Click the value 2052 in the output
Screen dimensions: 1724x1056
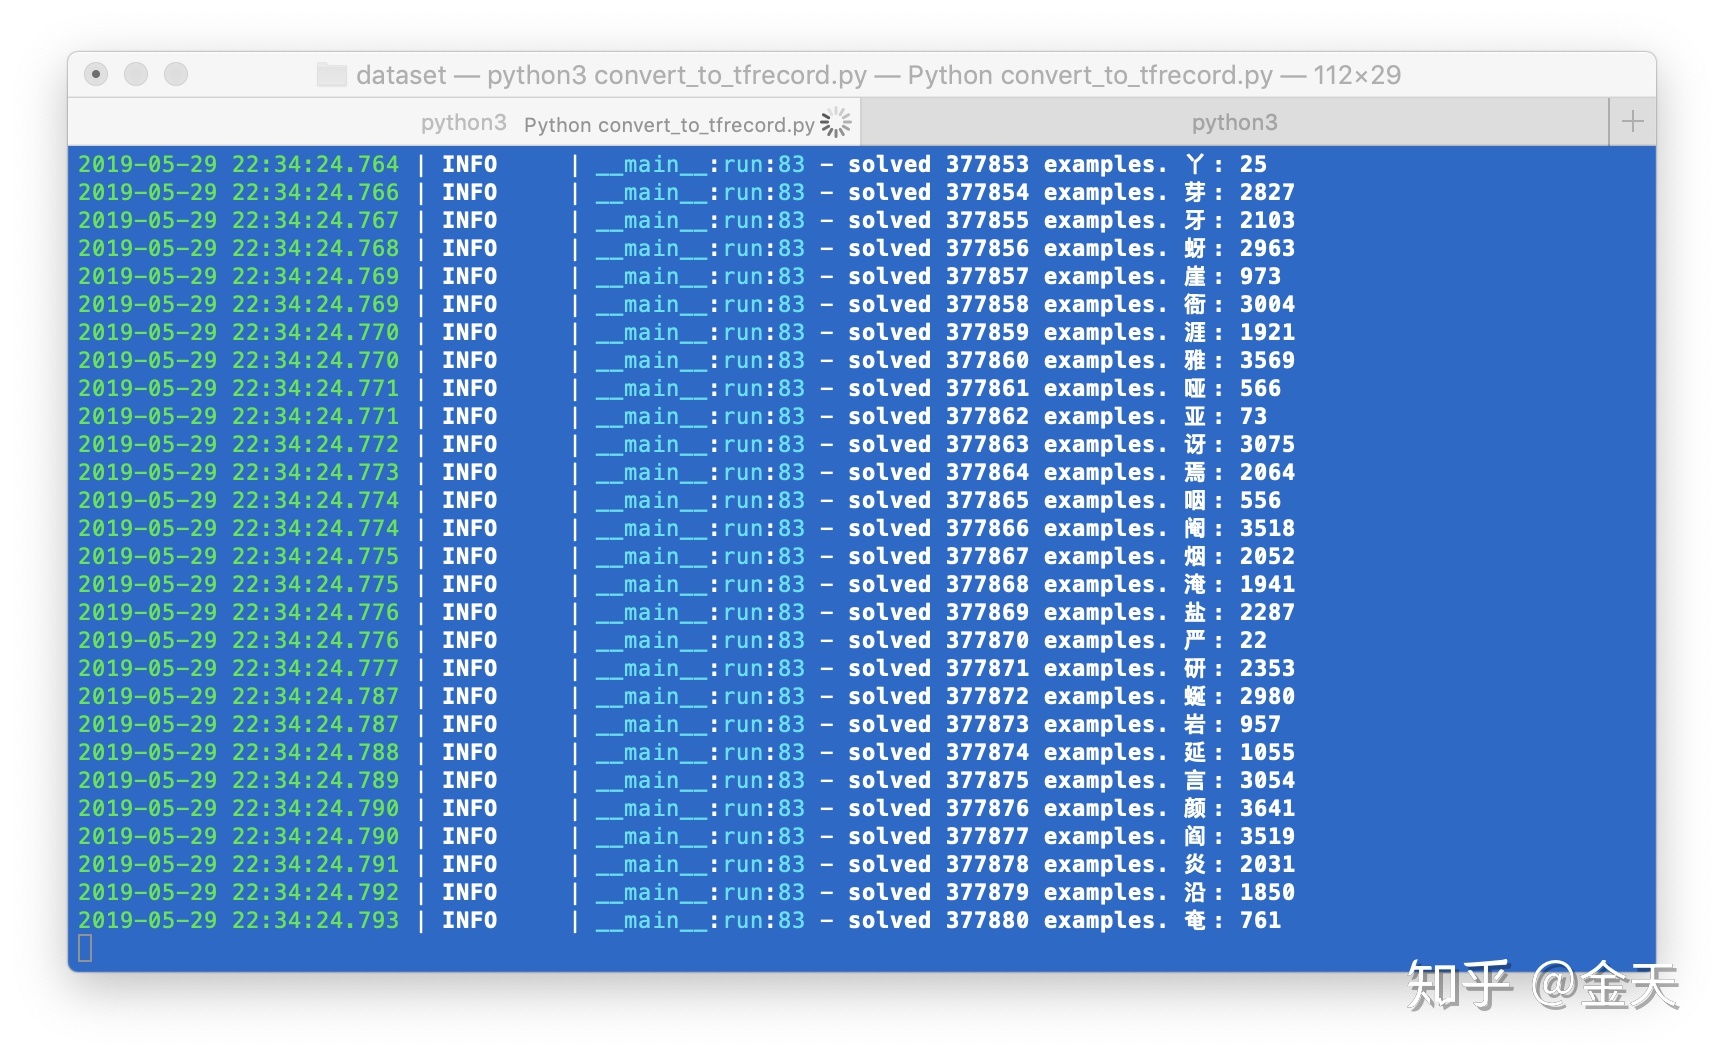tap(1267, 556)
